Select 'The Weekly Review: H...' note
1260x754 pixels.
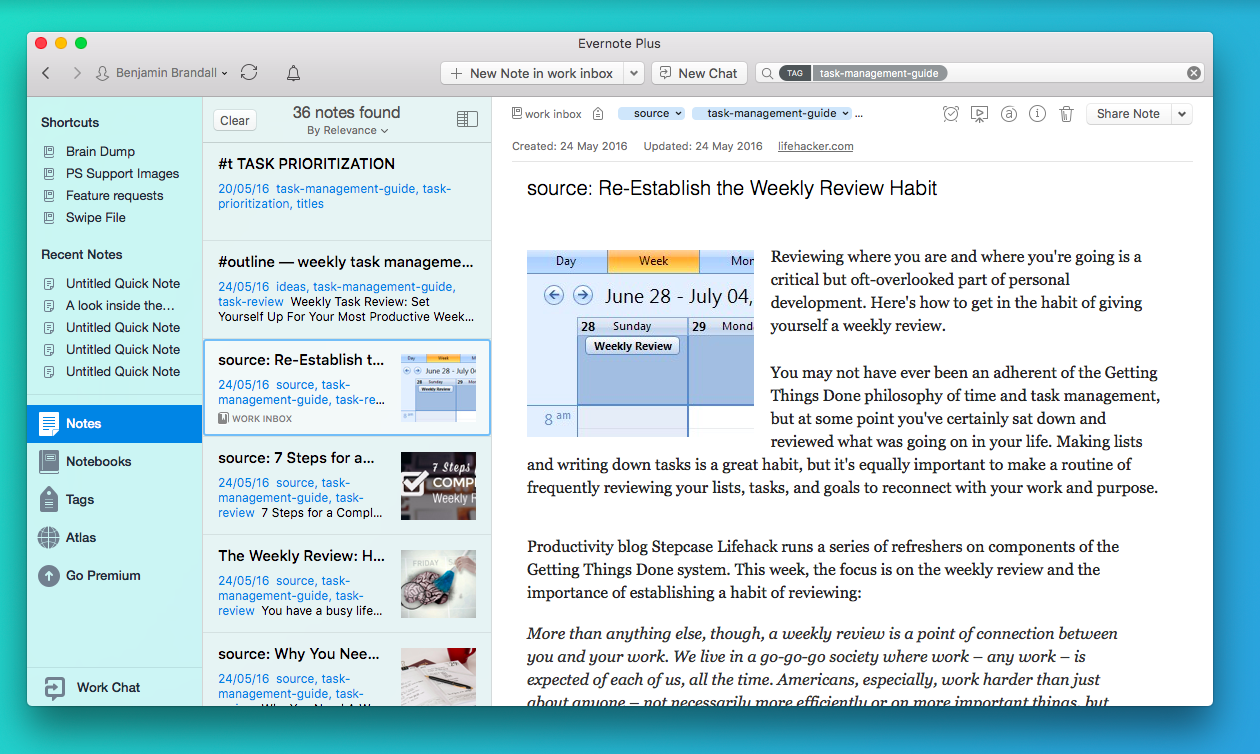347,584
